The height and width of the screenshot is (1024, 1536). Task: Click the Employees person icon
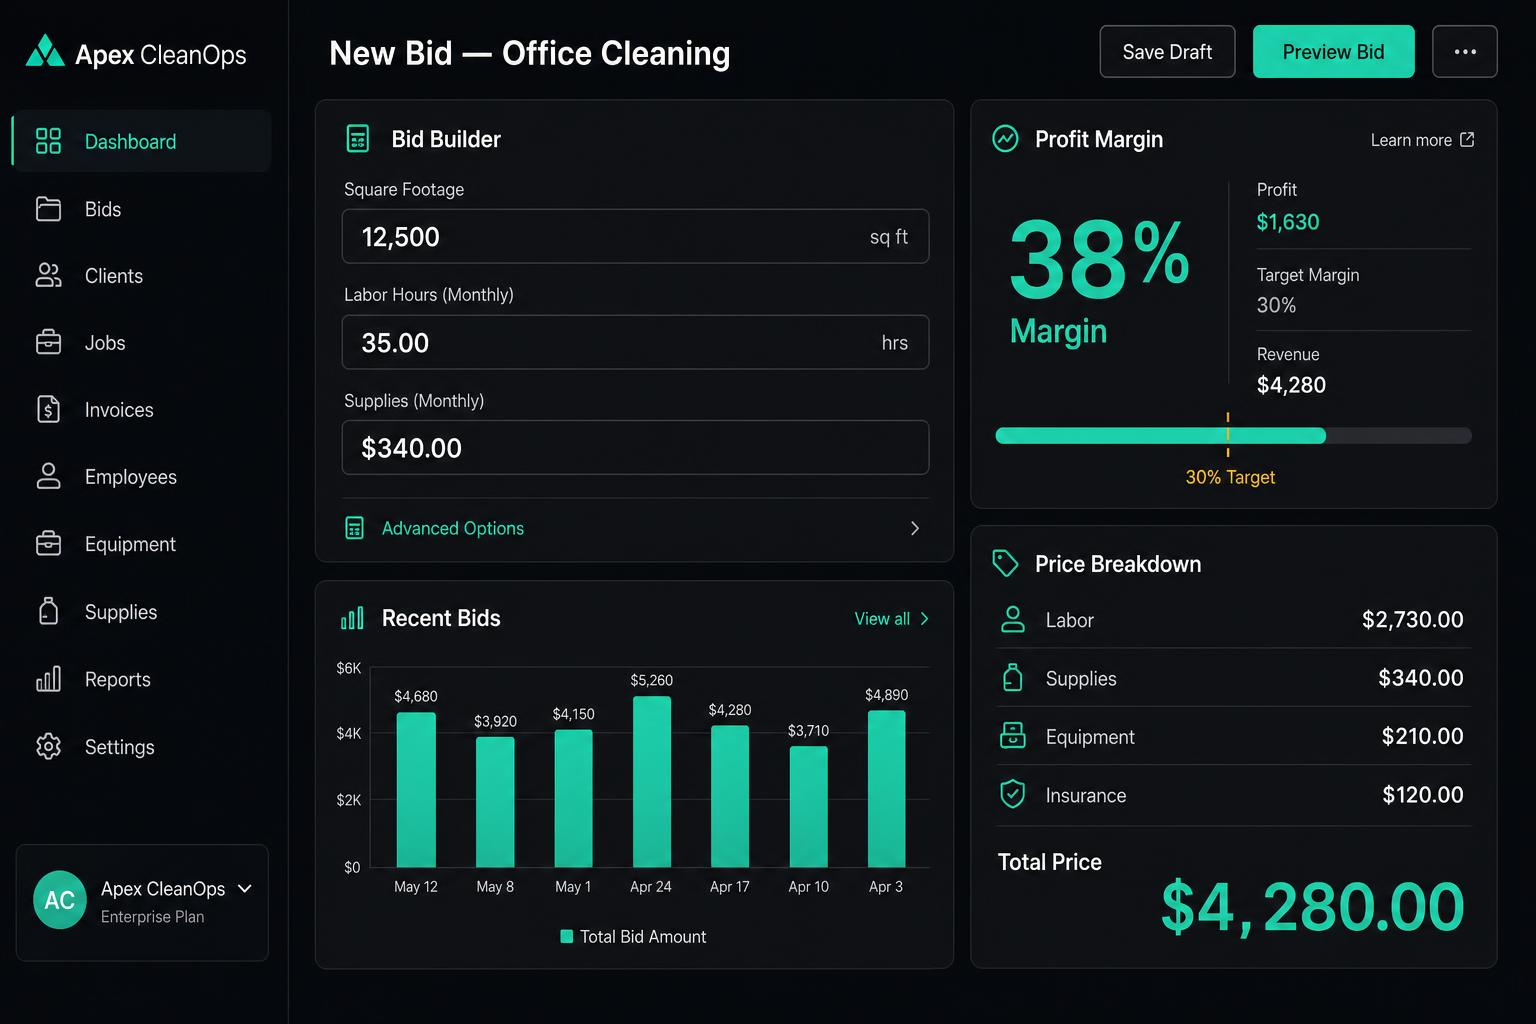[x=48, y=476]
